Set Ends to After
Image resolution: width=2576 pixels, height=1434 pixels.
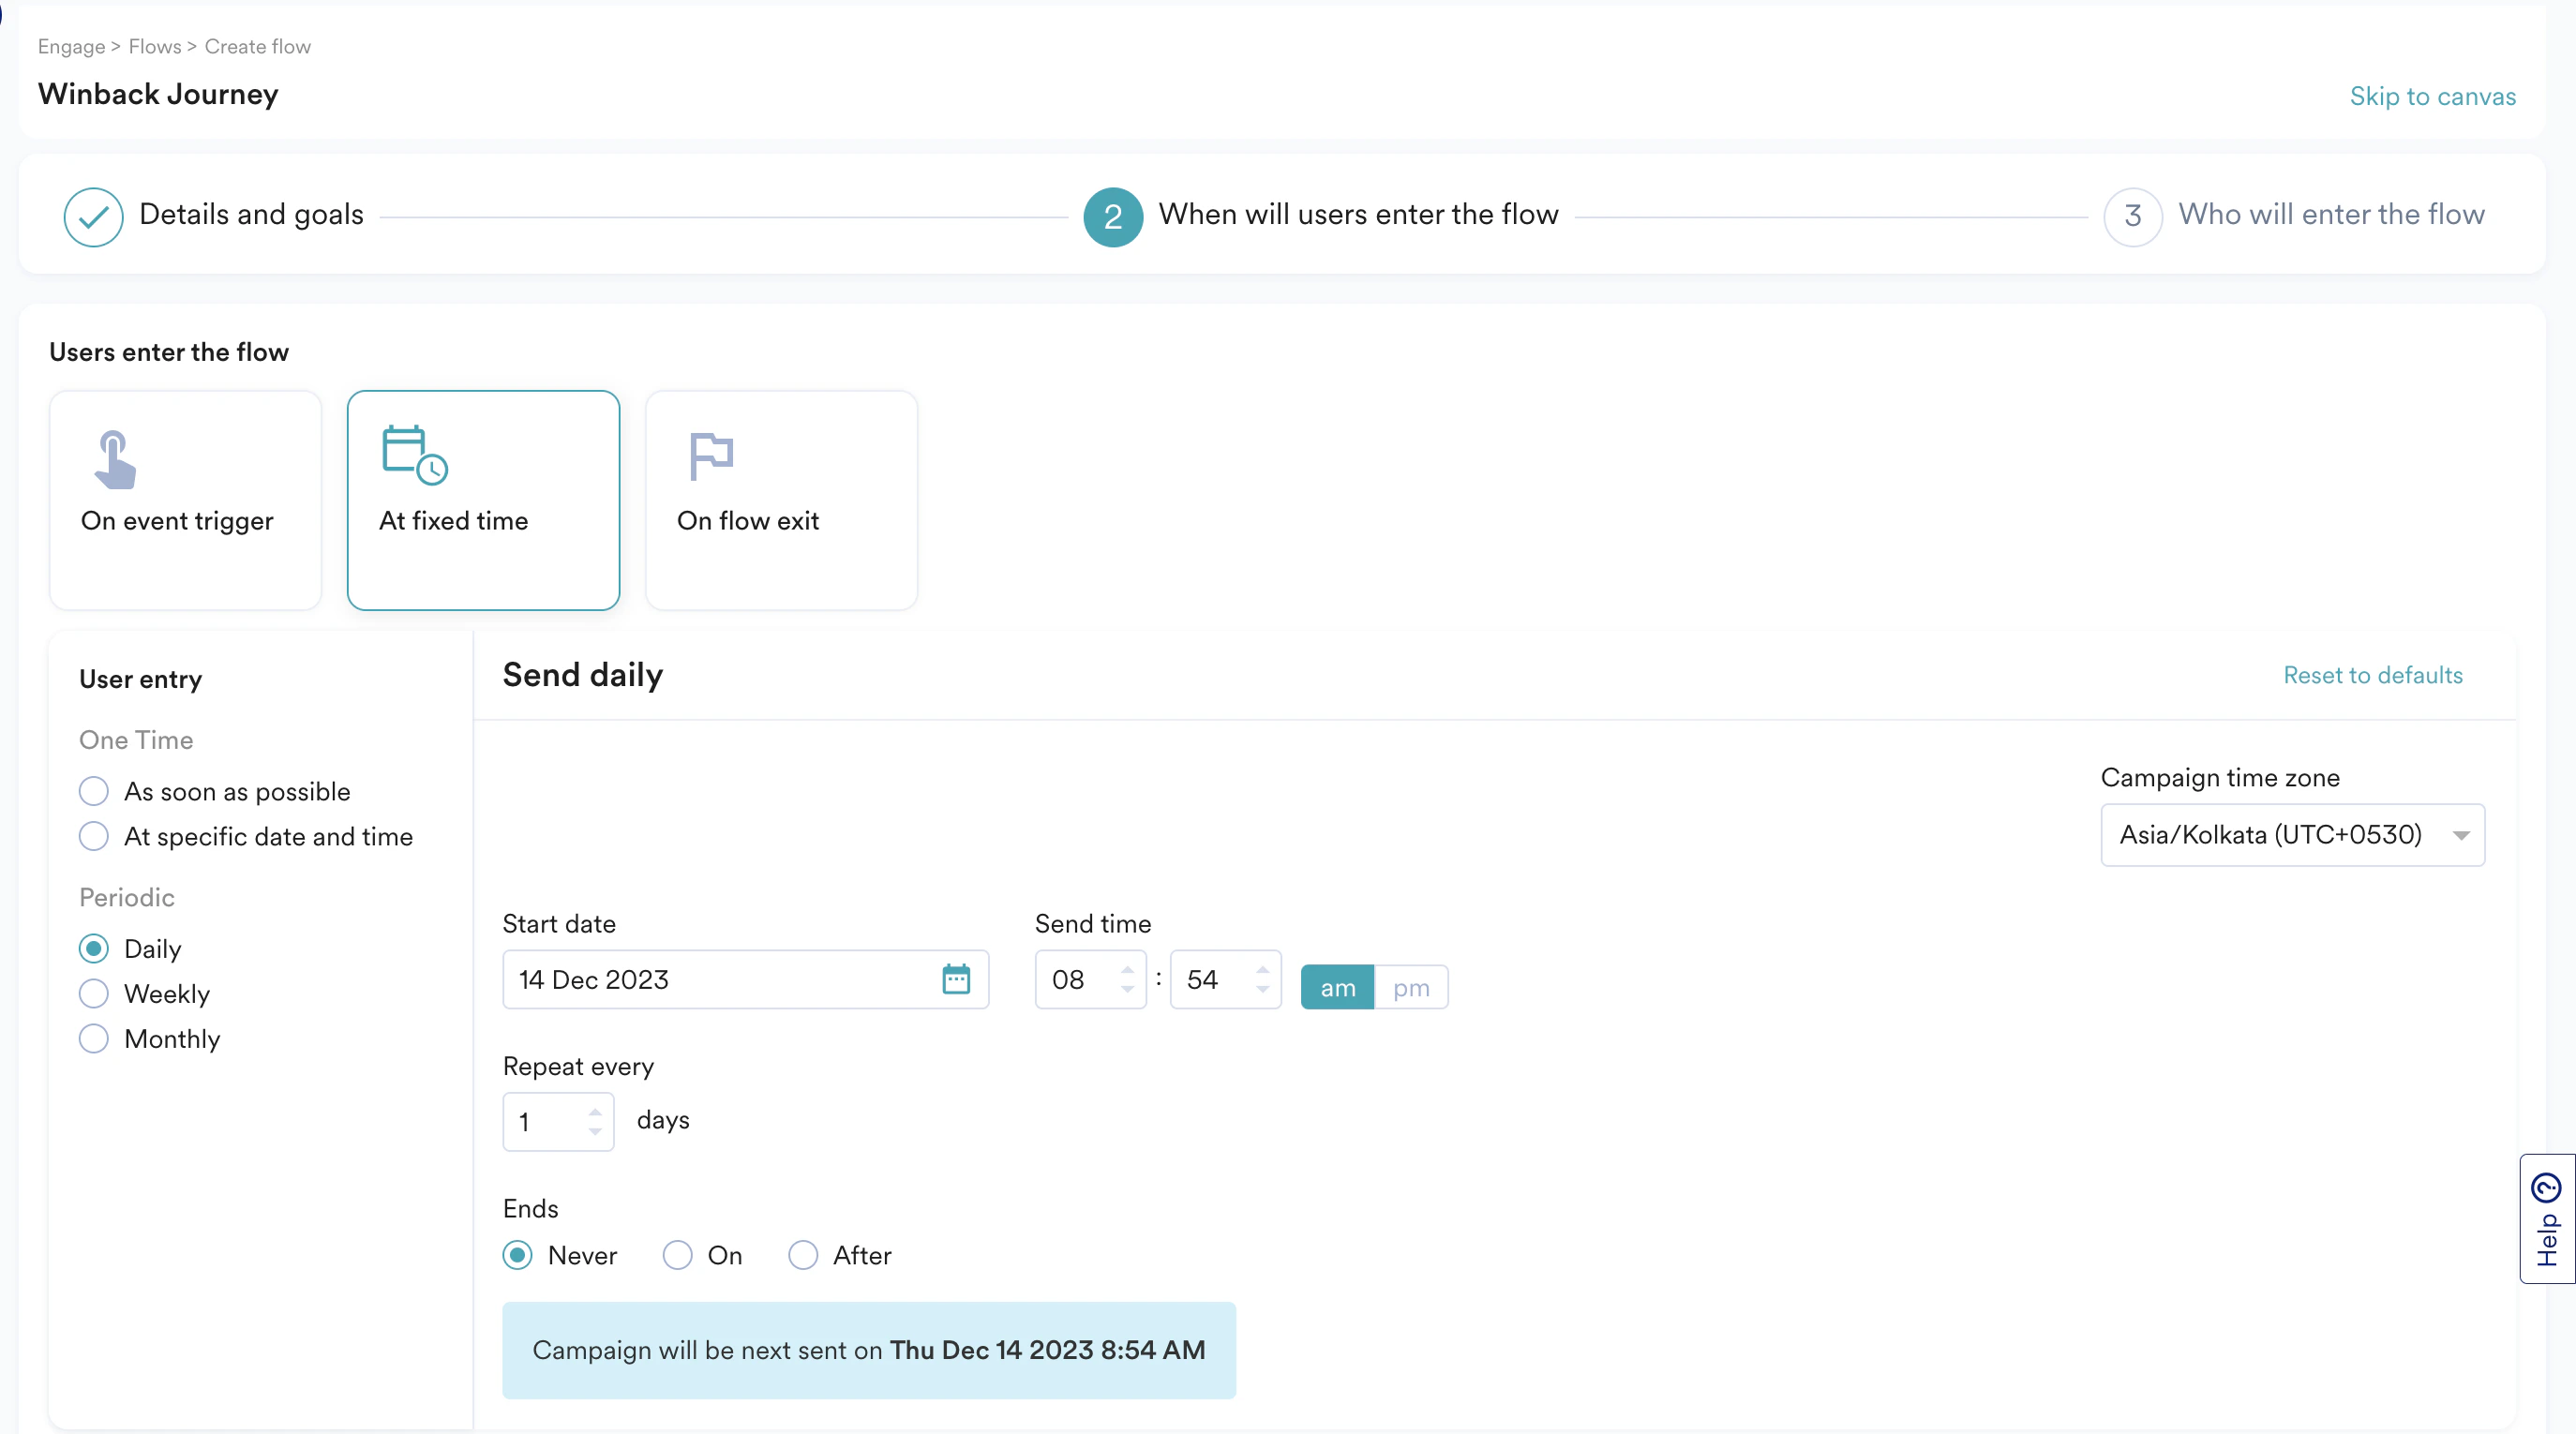pyautogui.click(x=803, y=1255)
